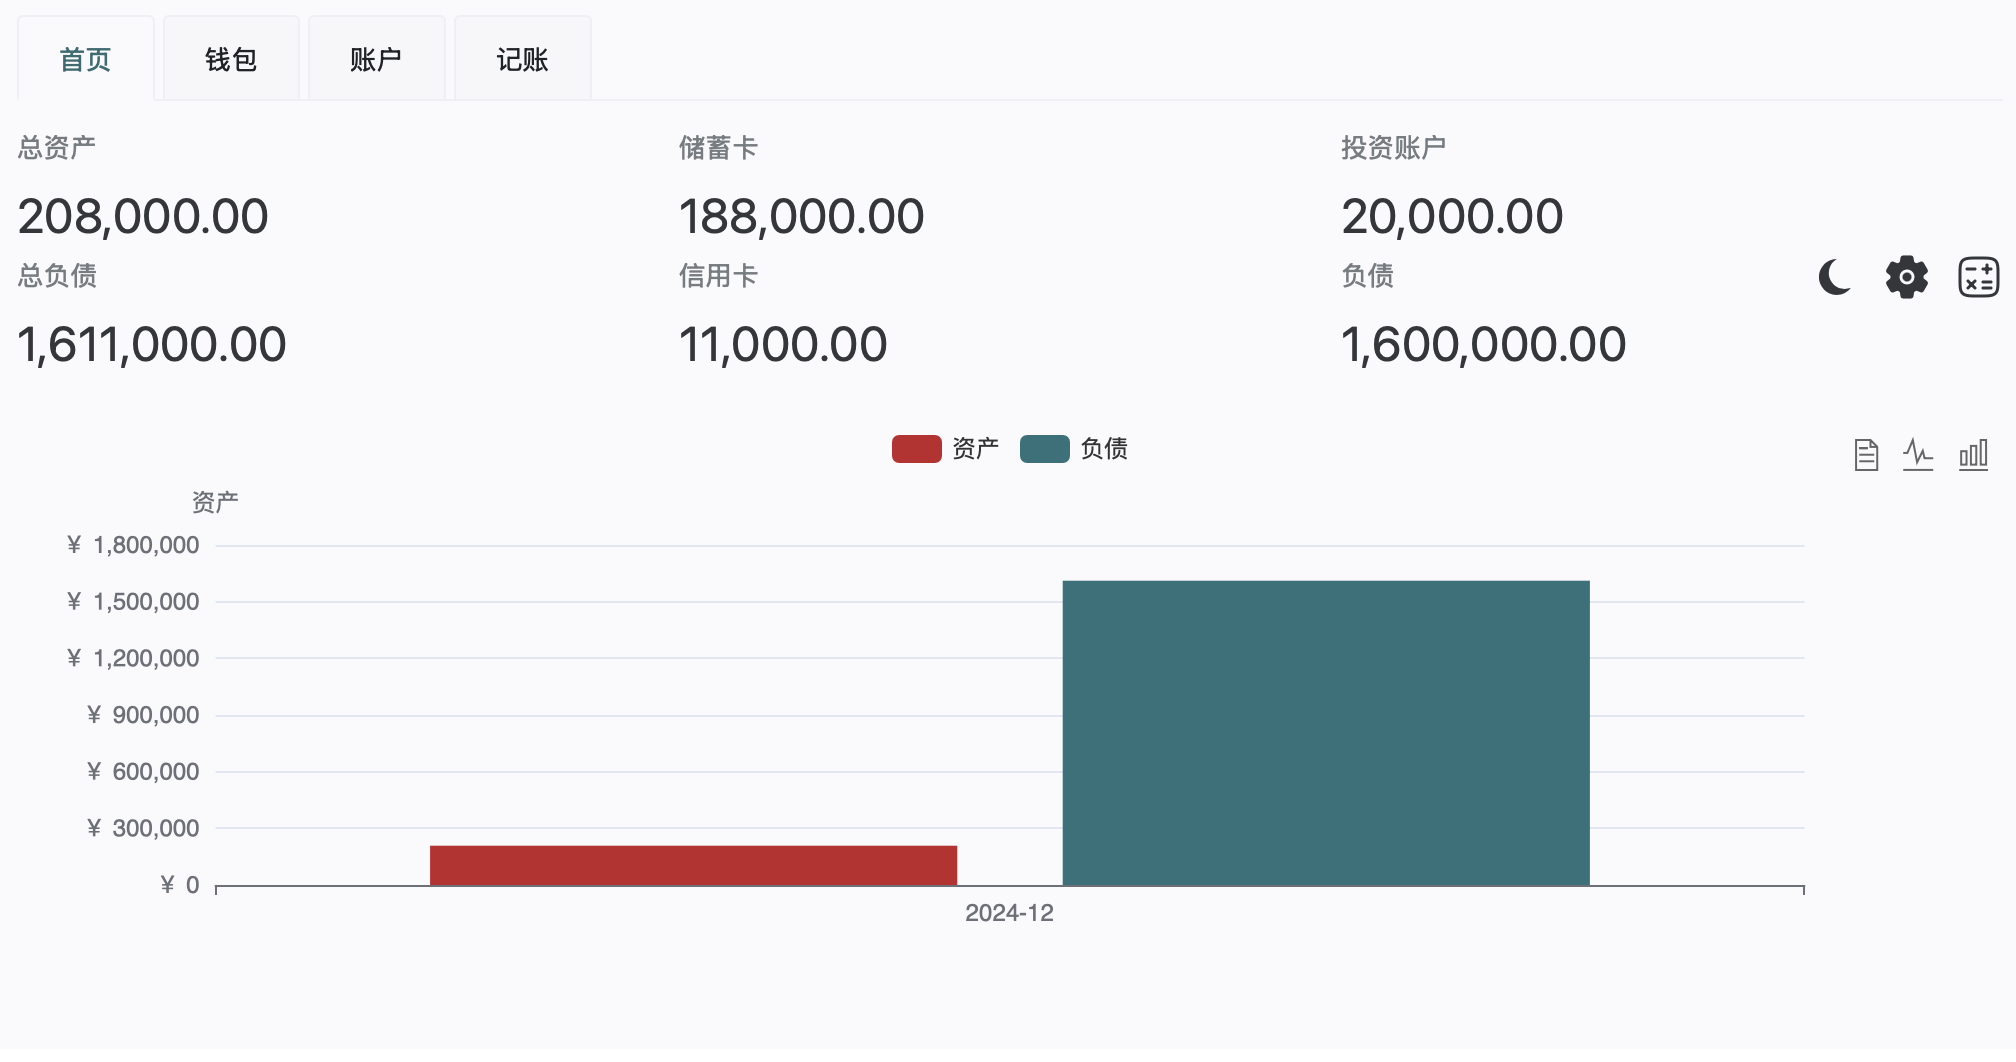Open the calculator icon
Screen dimensions: 2016x1062
(x=1978, y=277)
